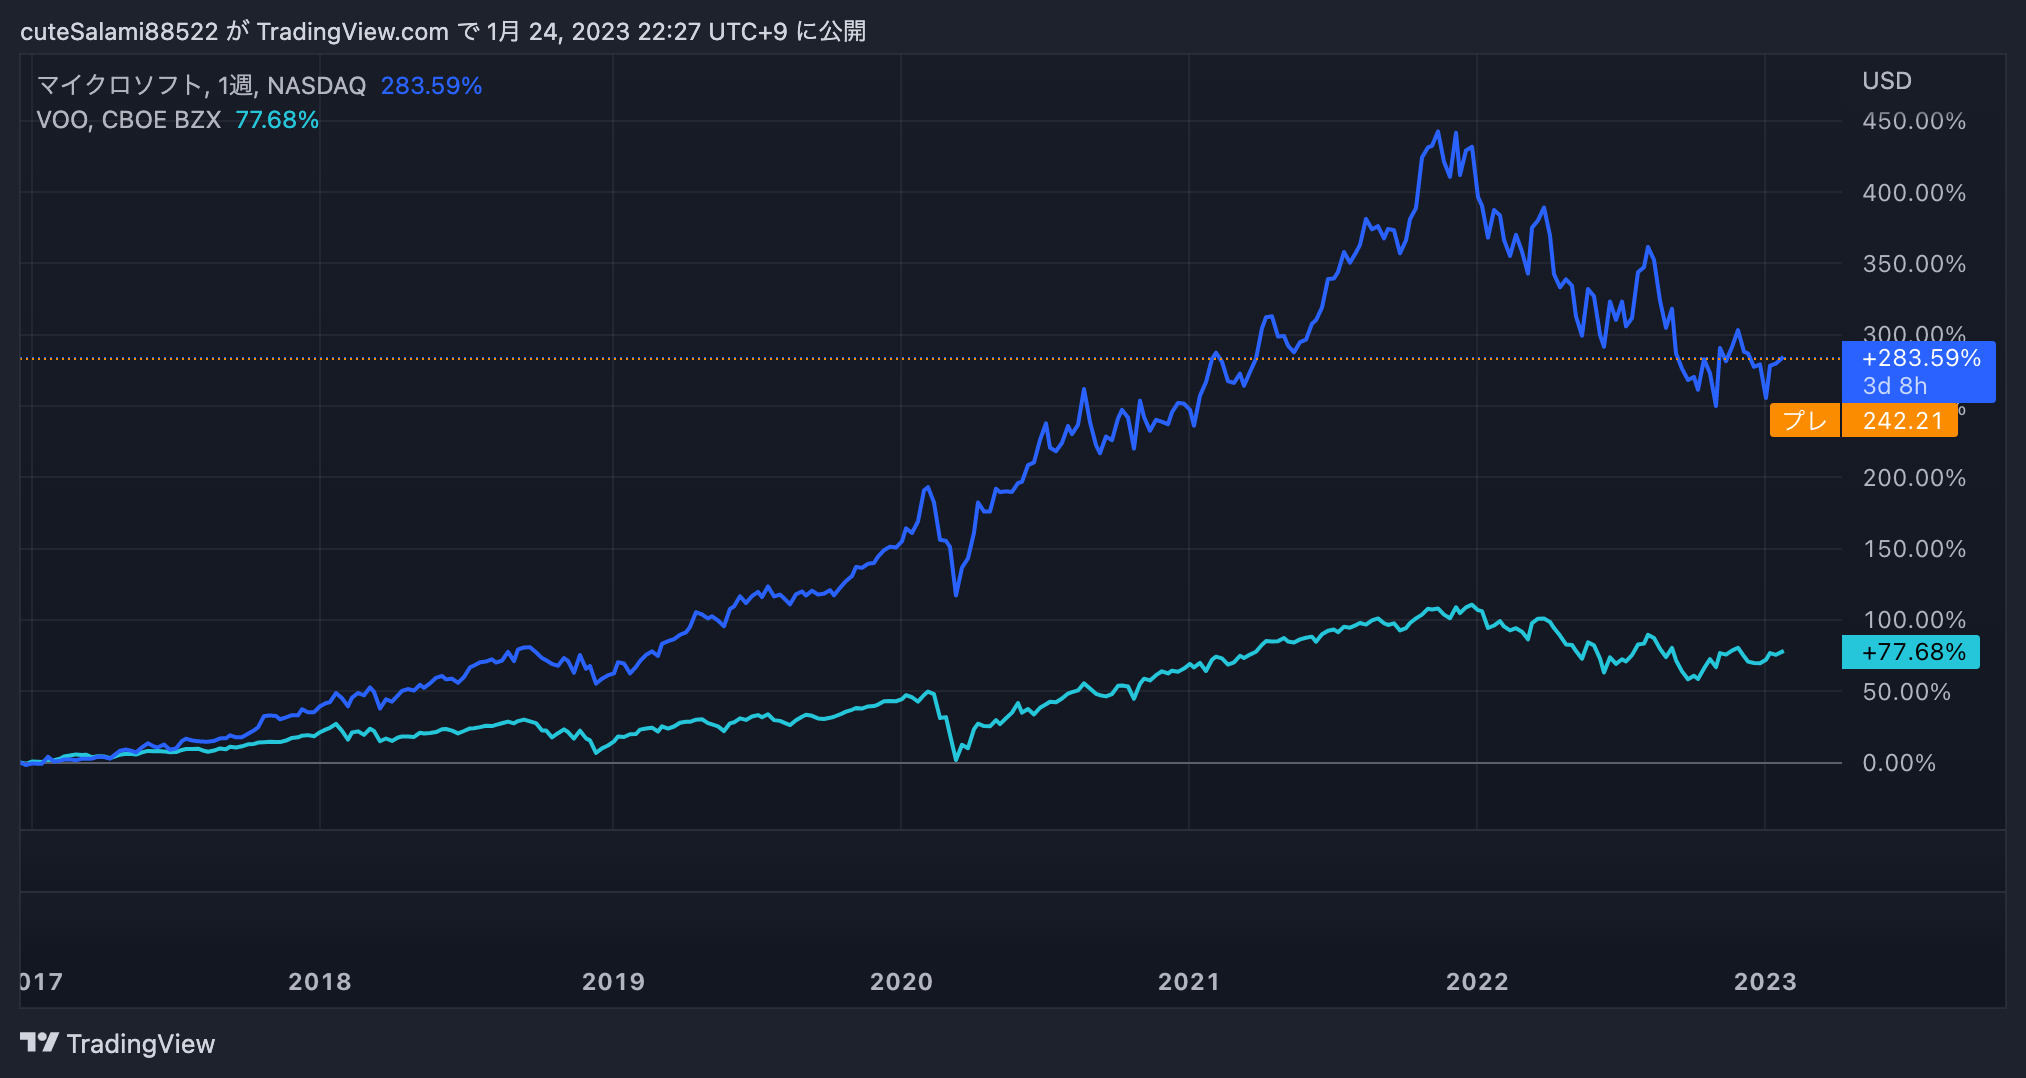
Task: Click the 350.00% scale label
Action: (1914, 264)
